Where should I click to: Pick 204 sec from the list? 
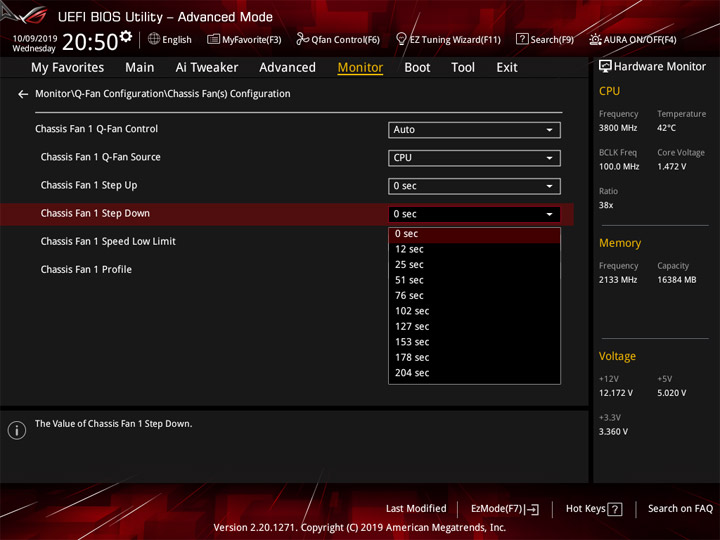pos(474,373)
